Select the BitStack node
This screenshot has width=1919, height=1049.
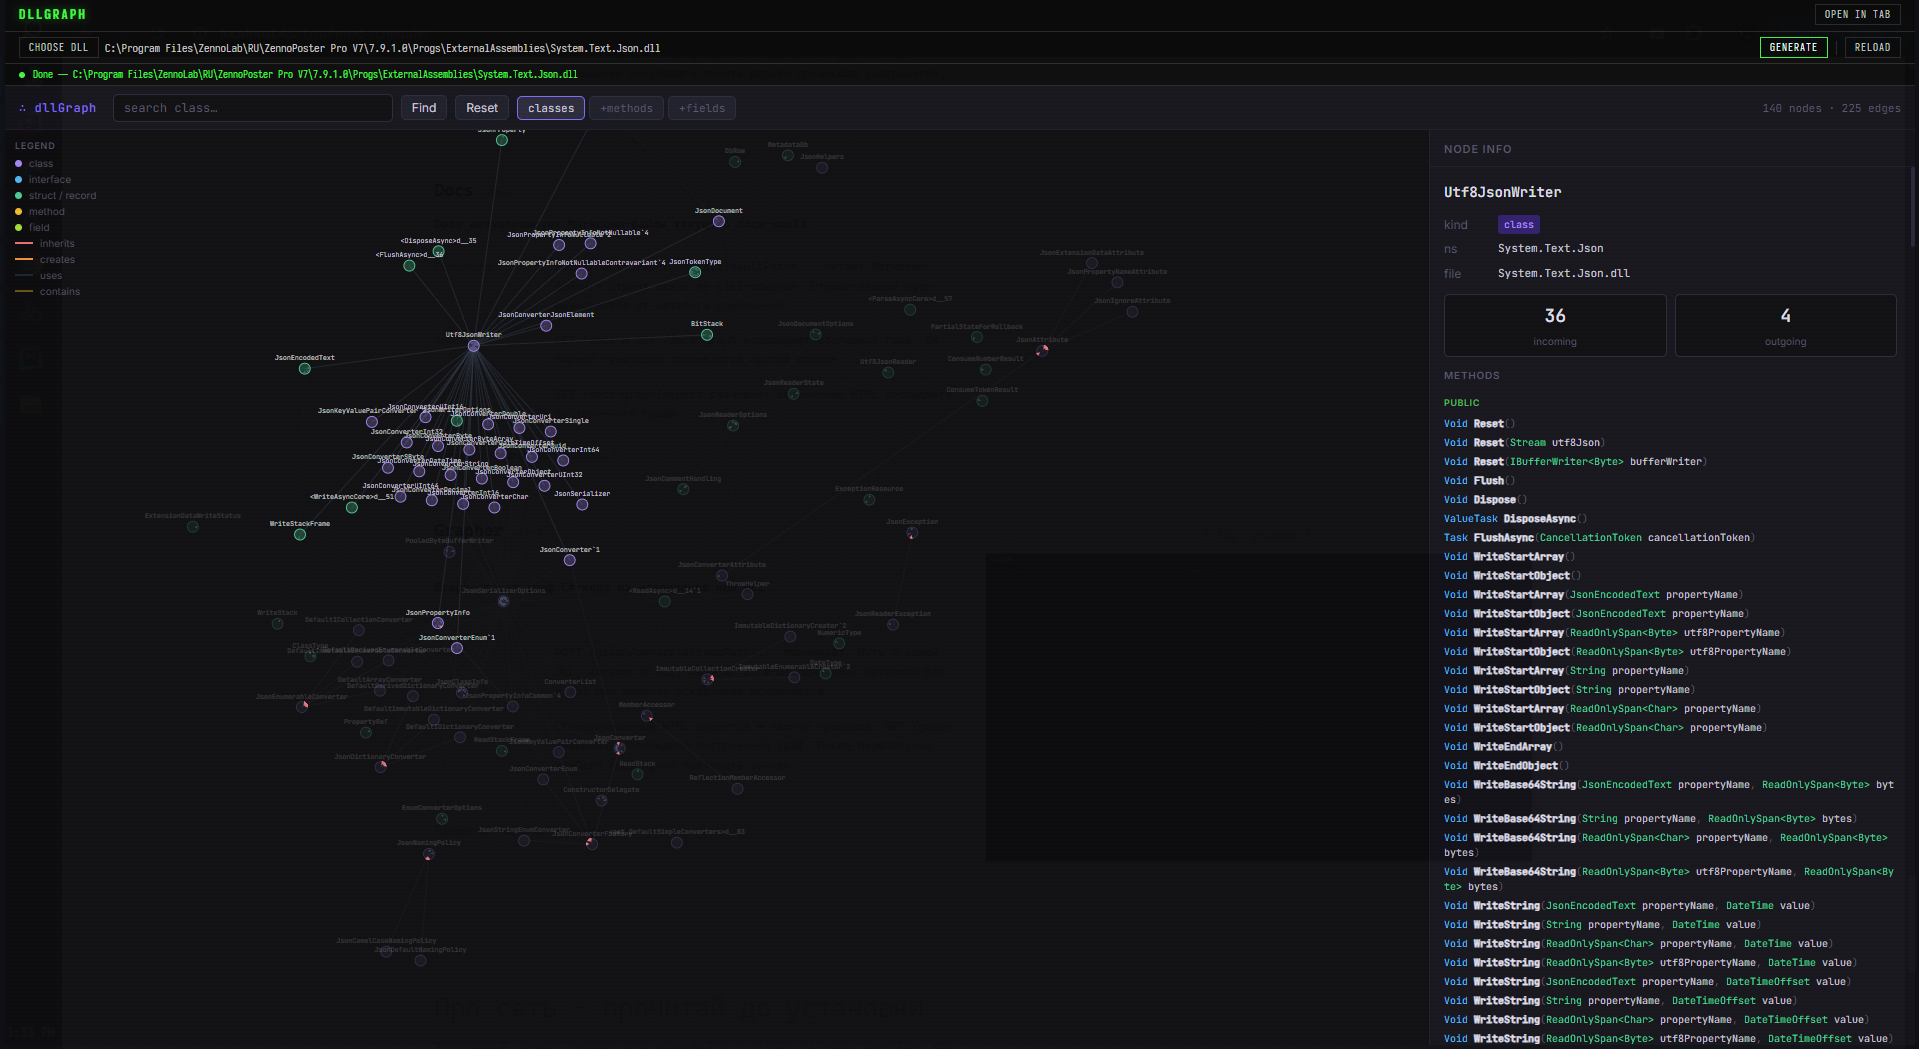coord(707,335)
